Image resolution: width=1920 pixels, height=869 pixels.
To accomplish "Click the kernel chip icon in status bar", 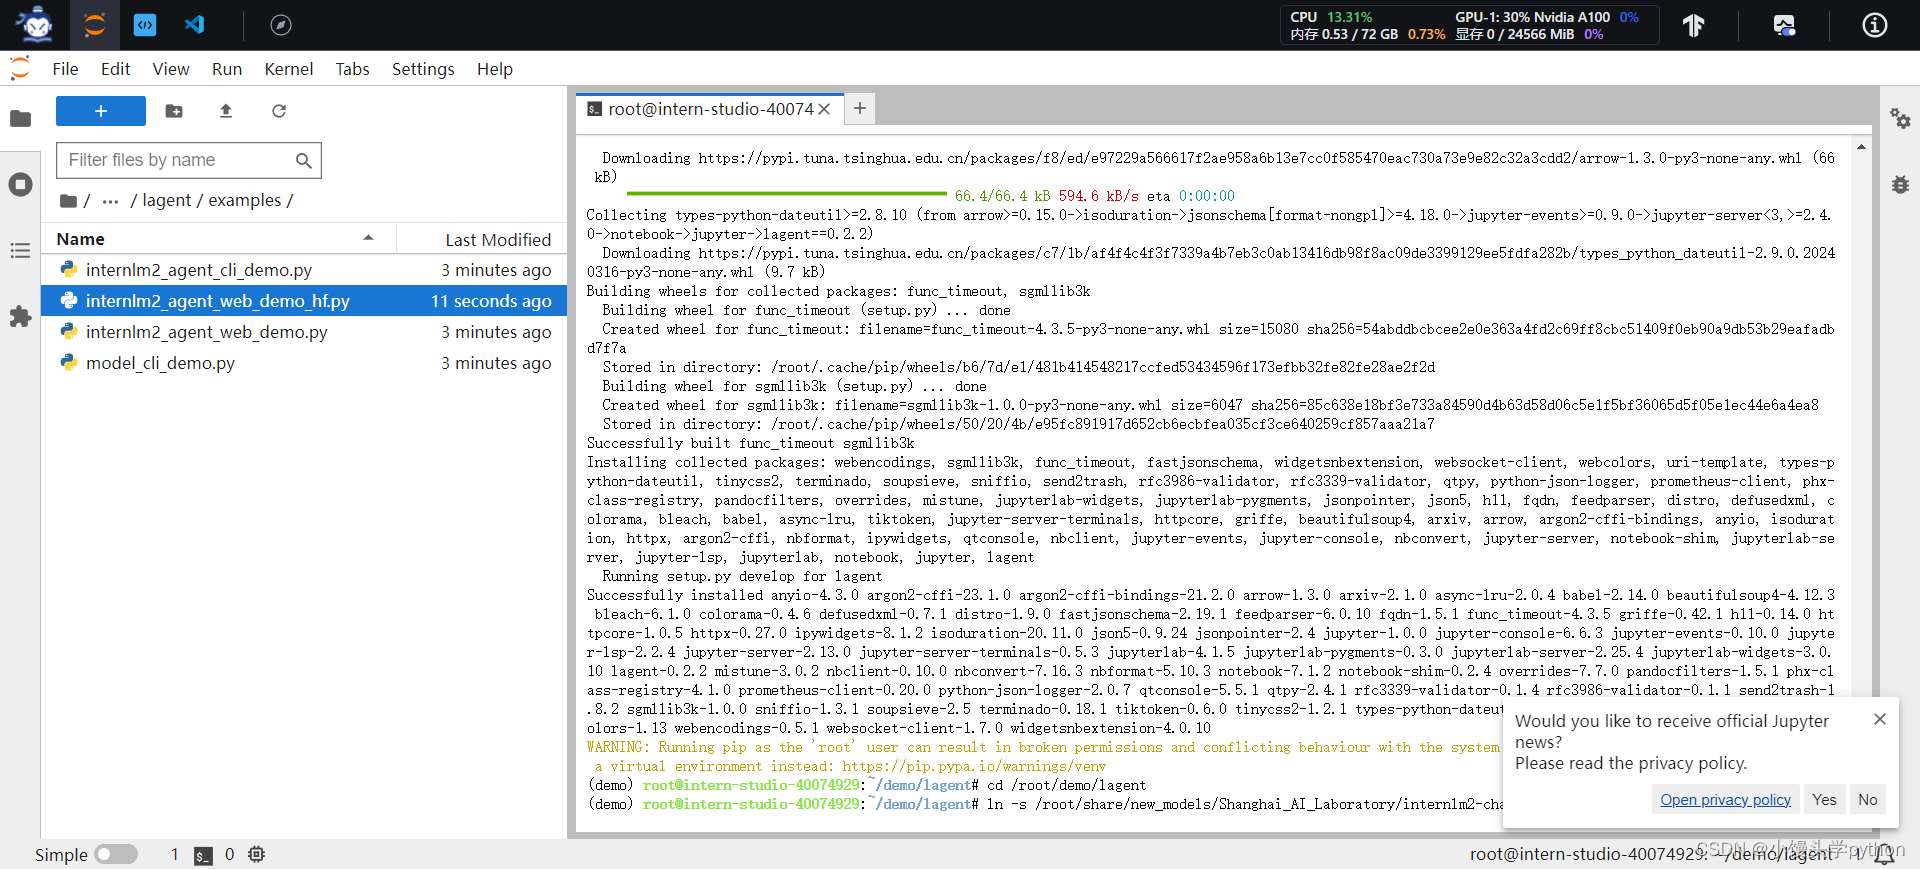I will [x=257, y=854].
